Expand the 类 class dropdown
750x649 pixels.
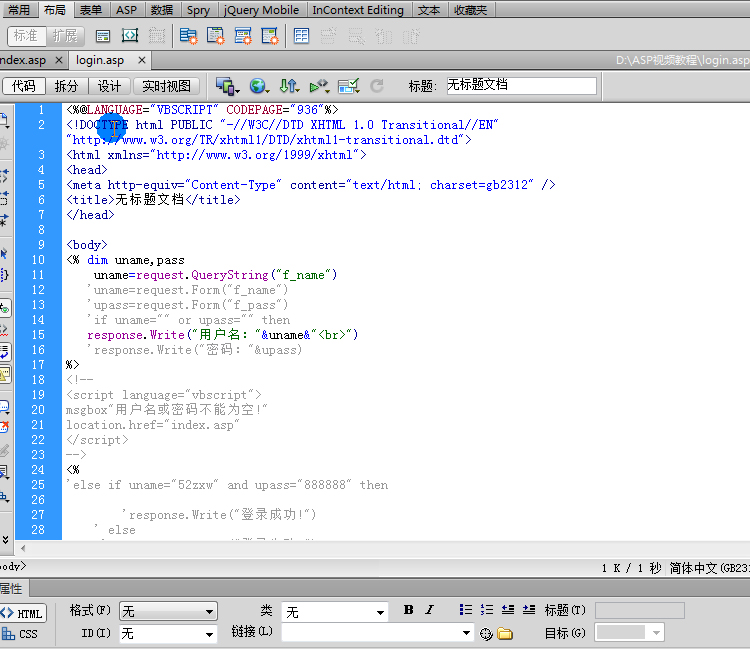[337, 611]
